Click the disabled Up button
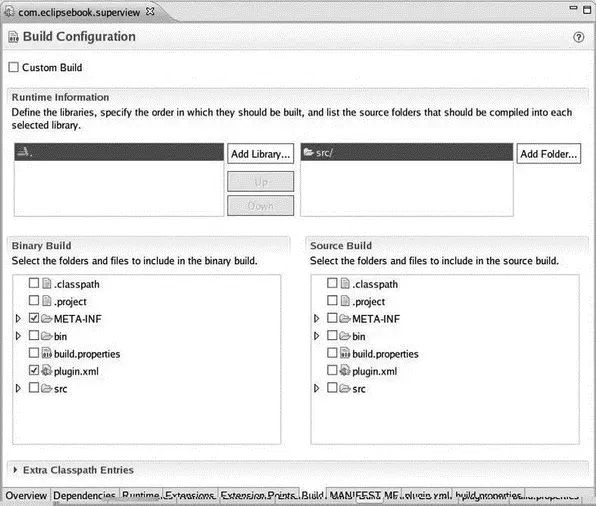This screenshot has height=506, width=596. point(260,182)
